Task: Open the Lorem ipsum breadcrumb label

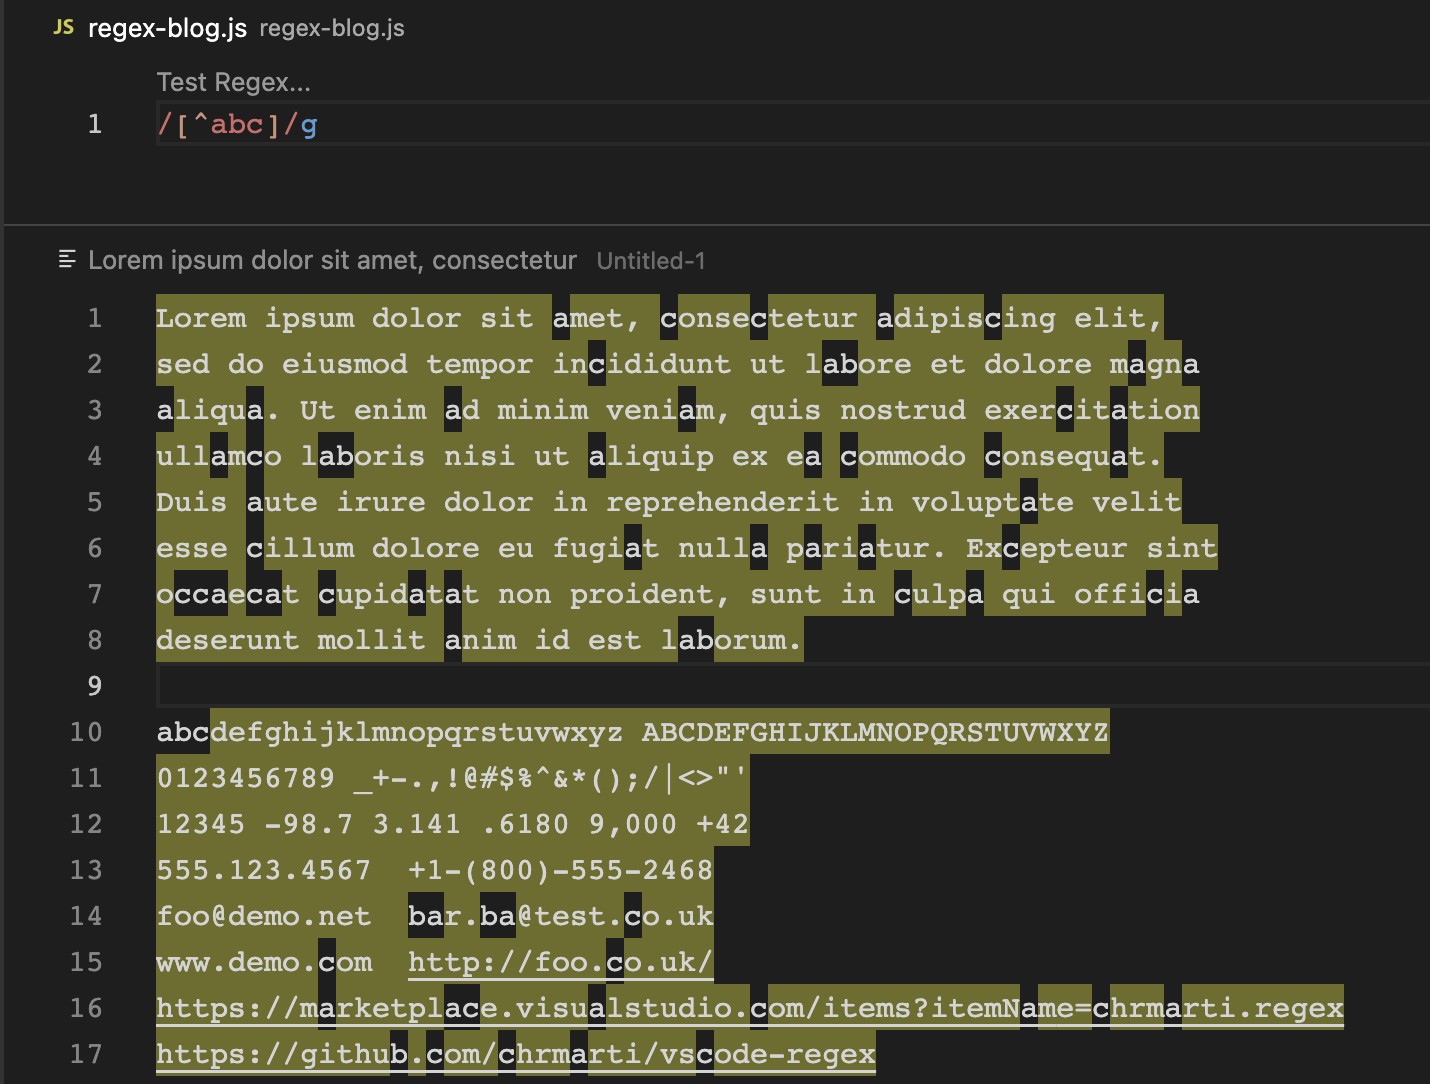Action: 333,260
